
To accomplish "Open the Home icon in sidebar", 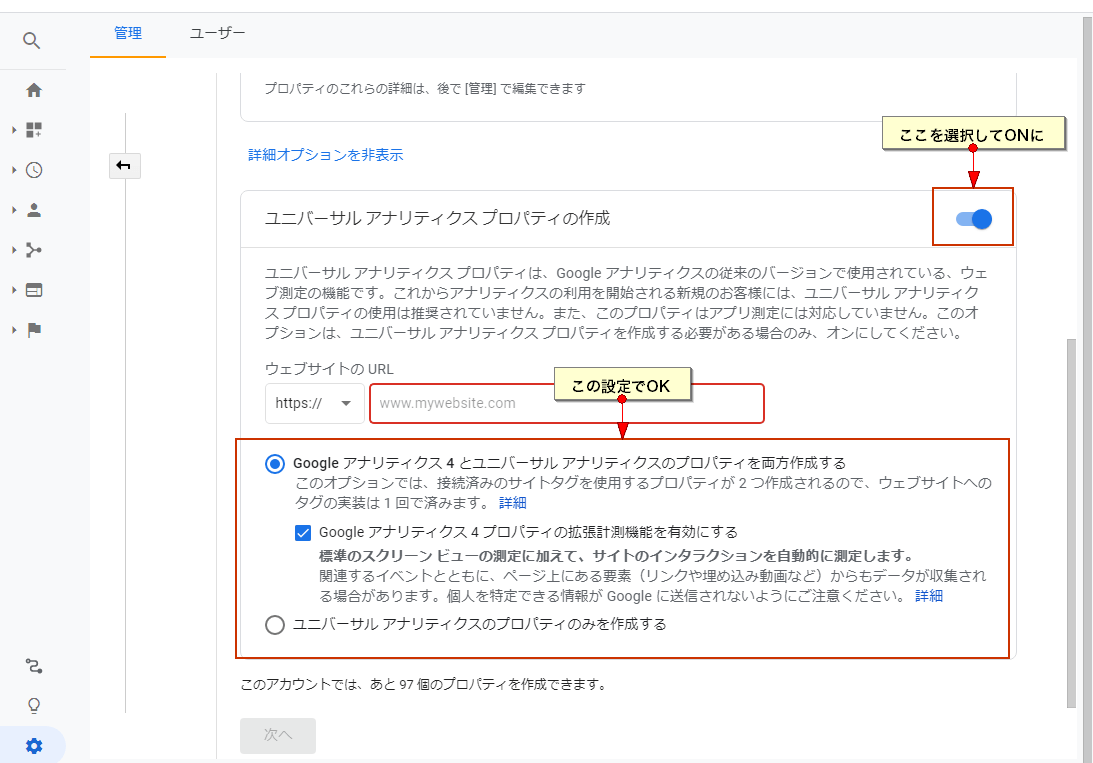I will (x=34, y=90).
